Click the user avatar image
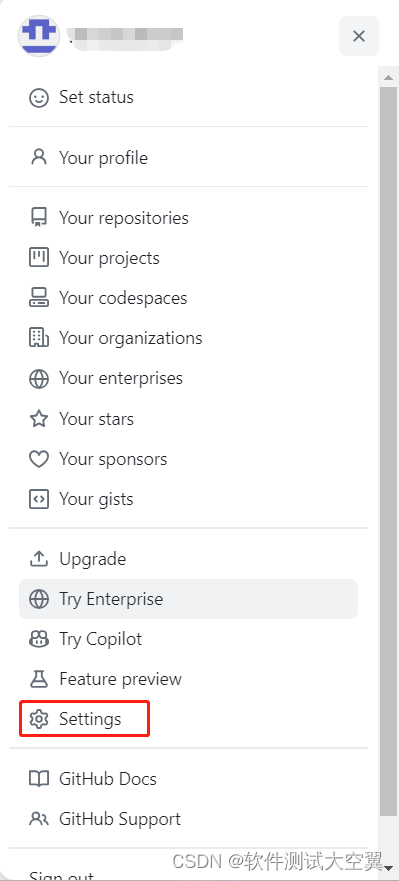The image size is (399, 881). [x=39, y=35]
